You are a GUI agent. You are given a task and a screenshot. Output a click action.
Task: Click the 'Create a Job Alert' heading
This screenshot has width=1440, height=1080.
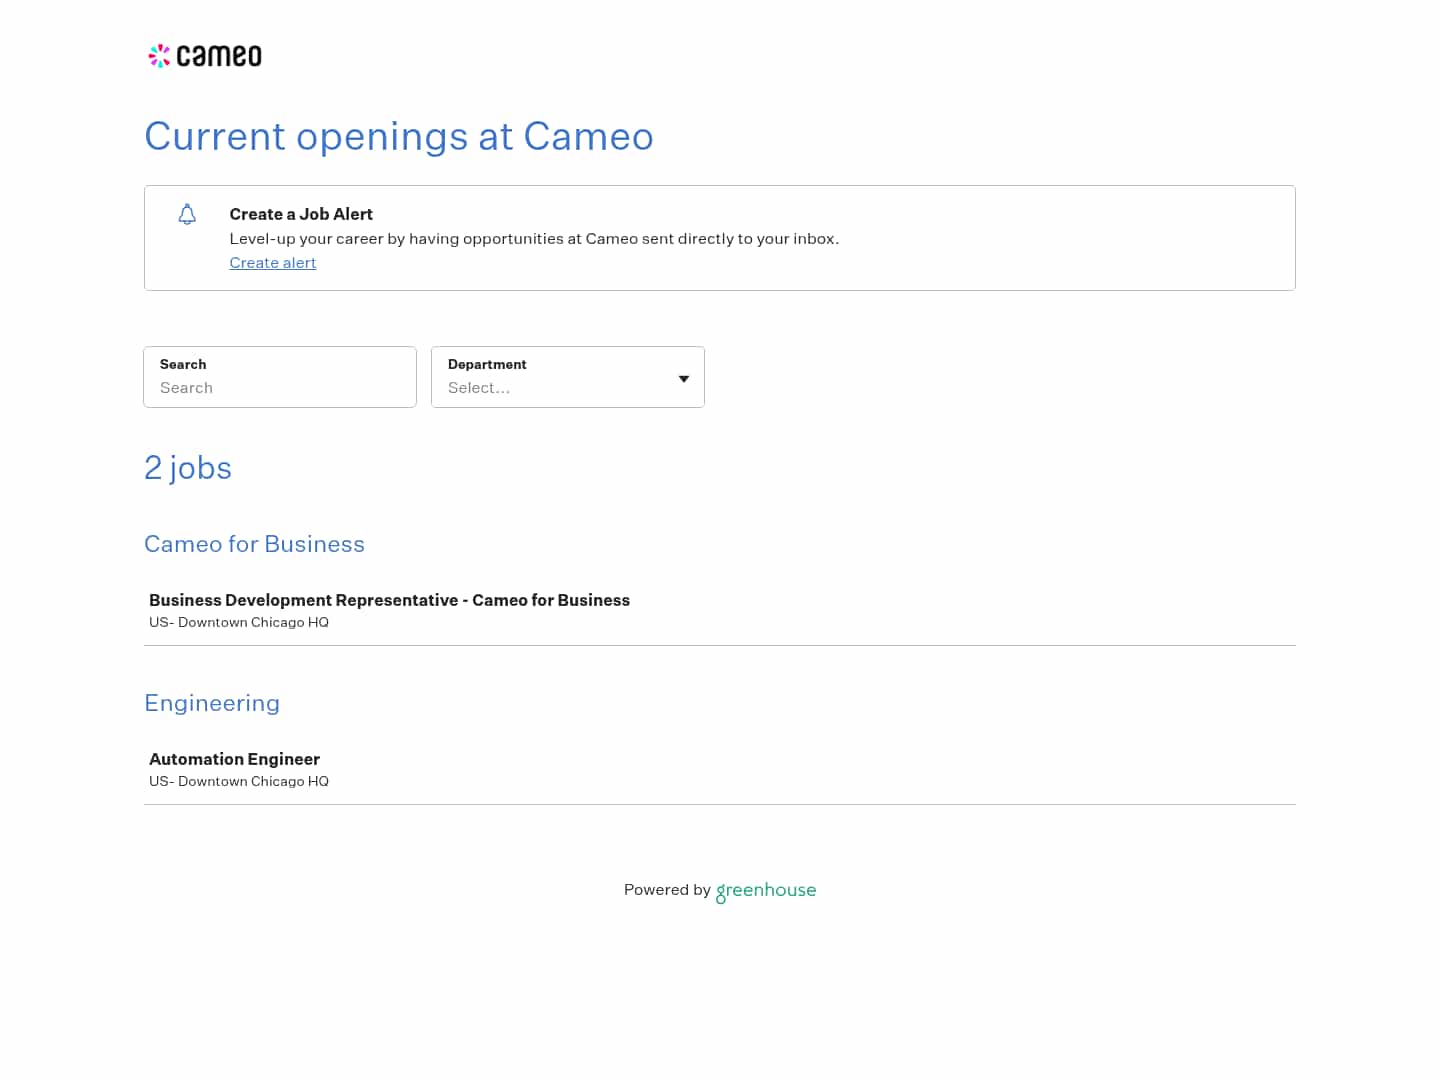pos(301,214)
